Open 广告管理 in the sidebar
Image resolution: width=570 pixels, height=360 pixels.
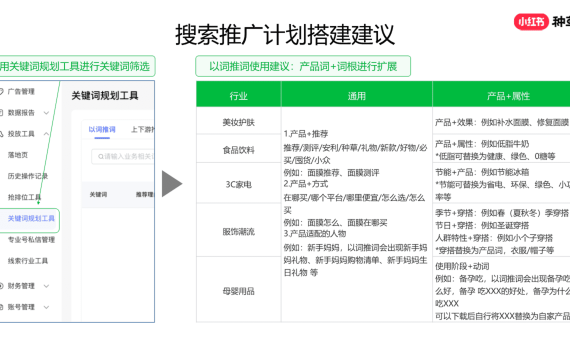tap(21, 92)
